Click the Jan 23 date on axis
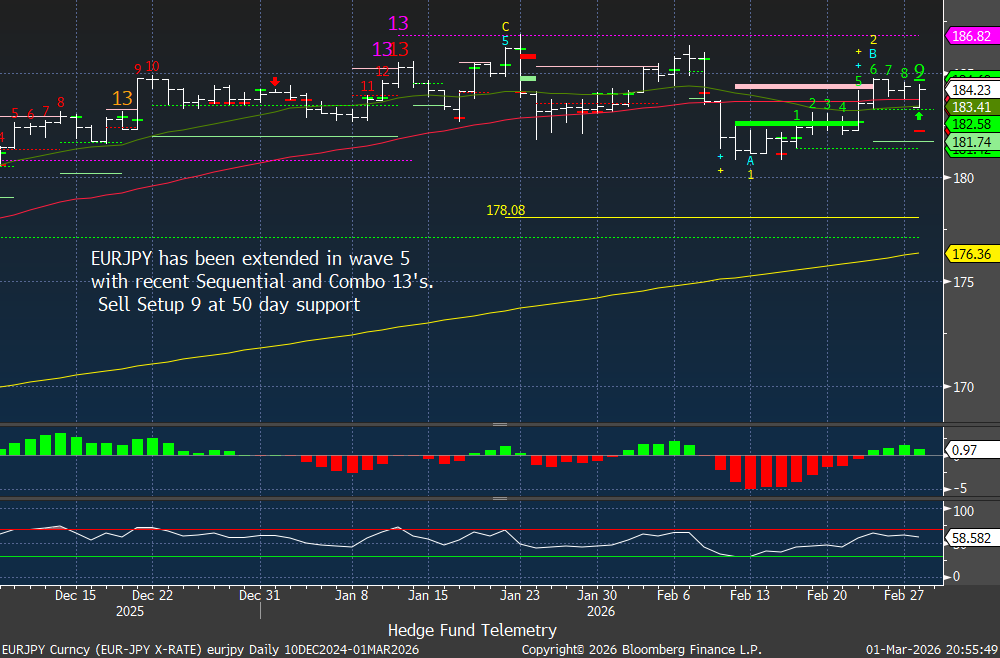This screenshot has height=658, width=1000. 520,595
